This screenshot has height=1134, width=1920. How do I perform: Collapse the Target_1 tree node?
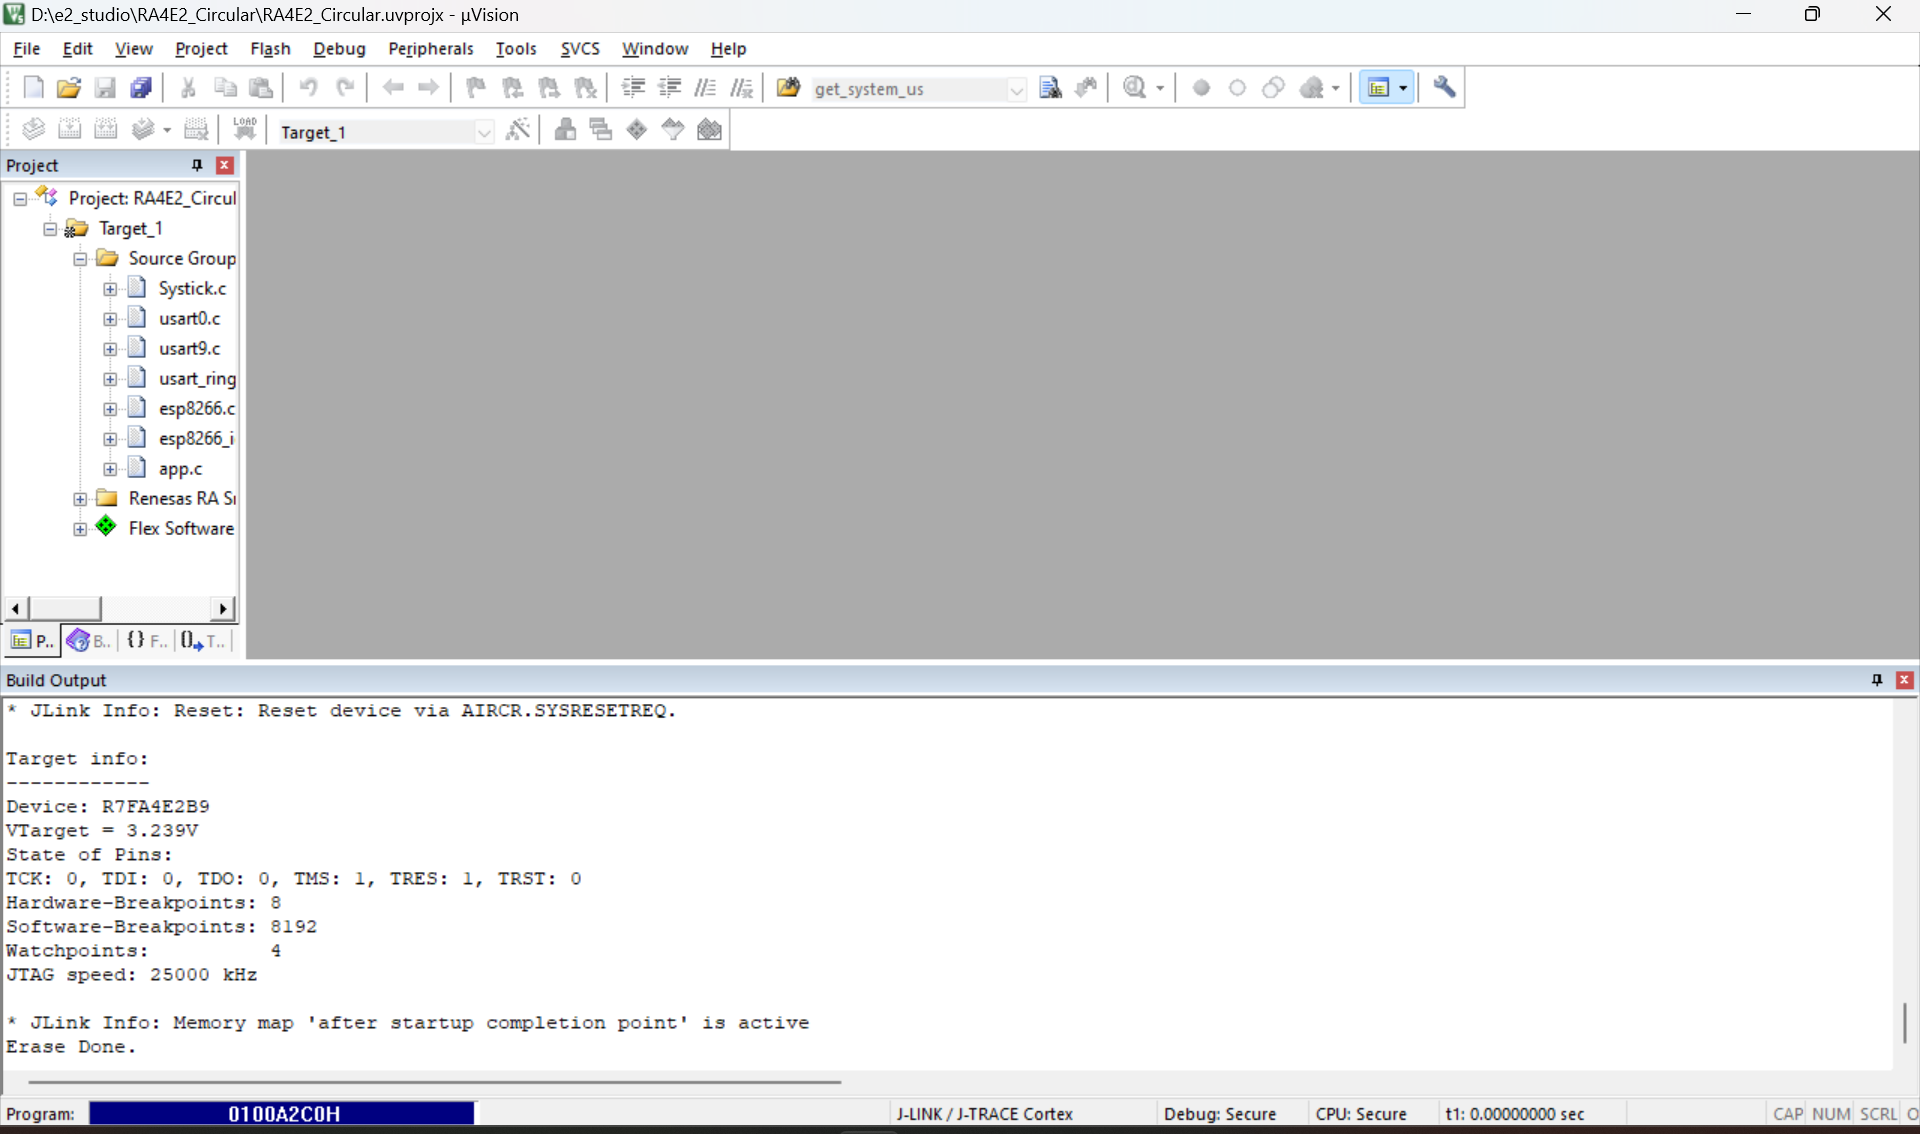50,229
